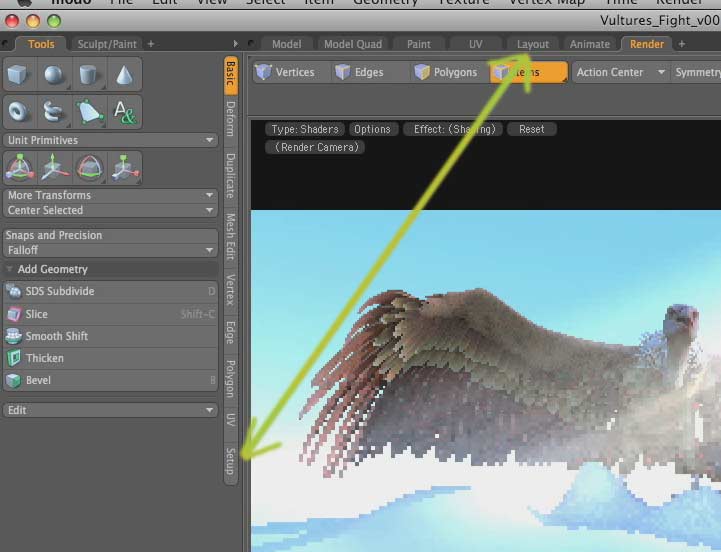Select the Deform vertical tab
The height and width of the screenshot is (552, 721).
click(x=231, y=119)
